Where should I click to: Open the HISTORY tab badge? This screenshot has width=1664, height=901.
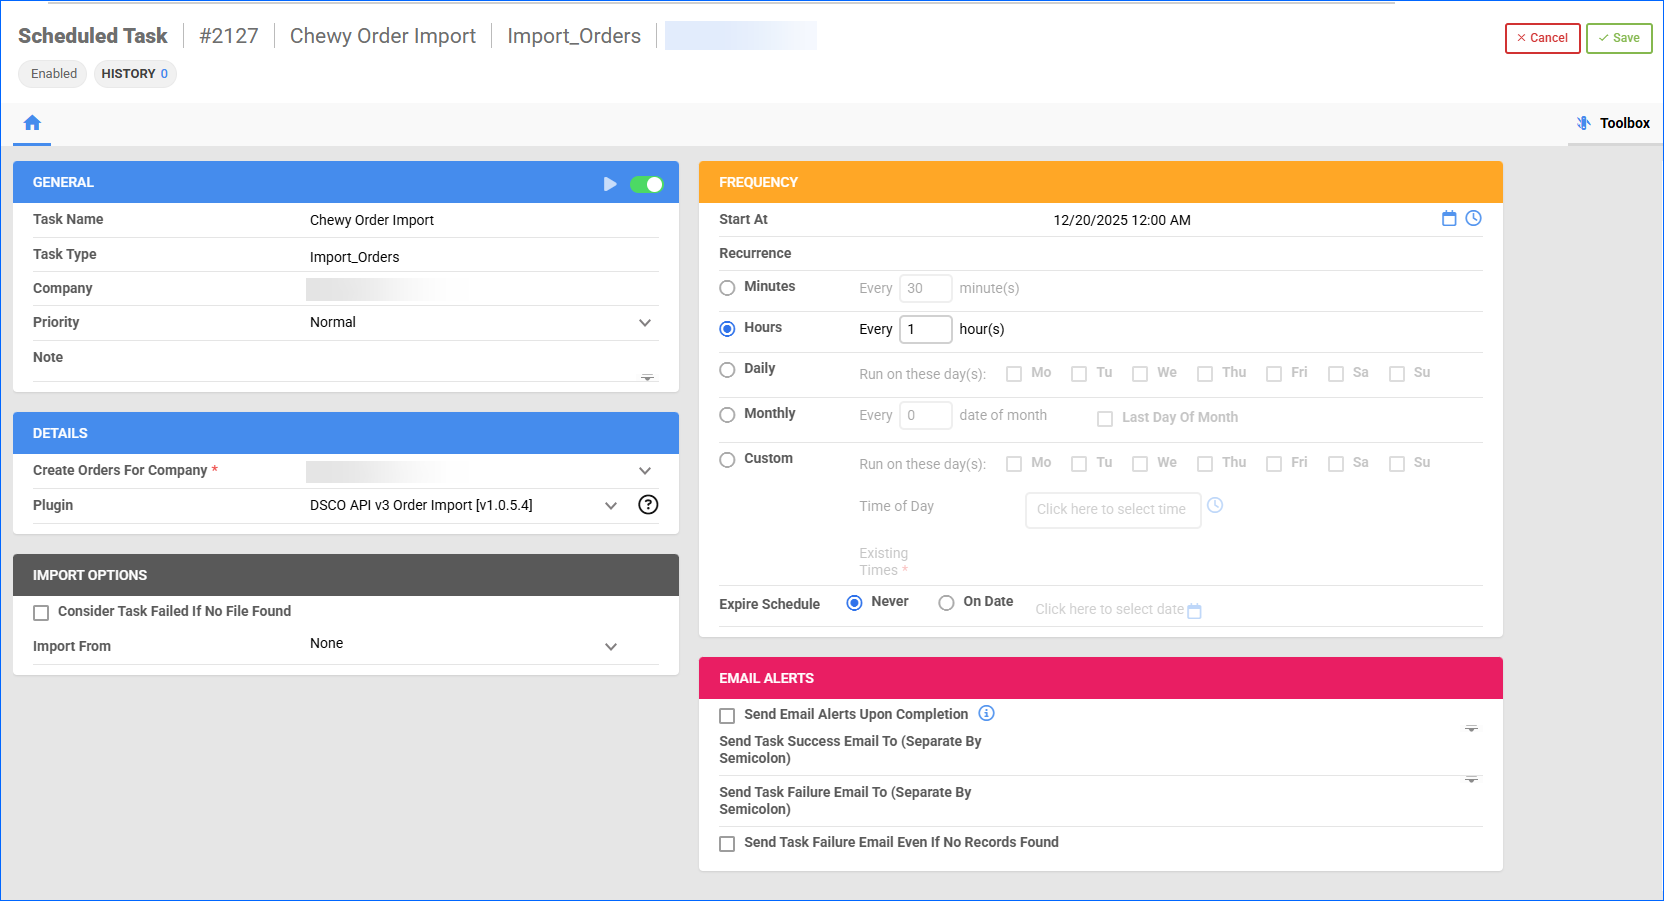[135, 74]
